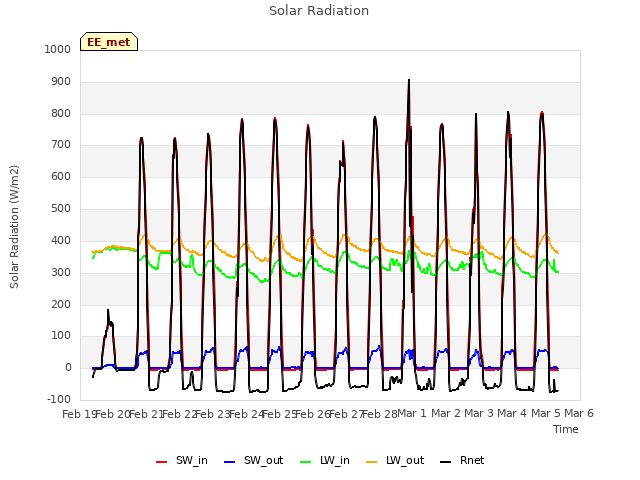
Task: Click the green LW_in legend swatch
Action: click(305, 462)
